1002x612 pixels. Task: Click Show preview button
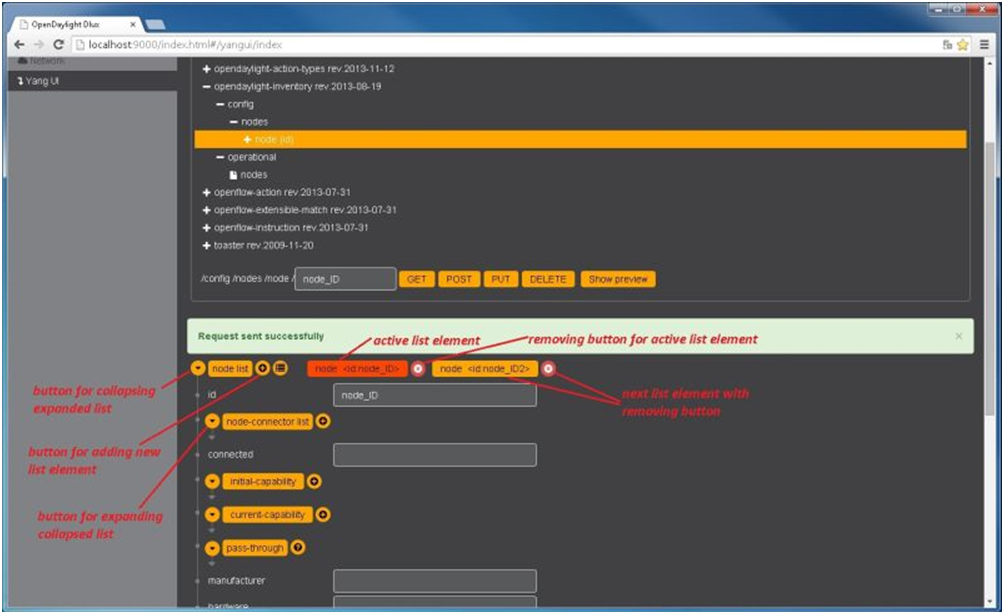618,279
